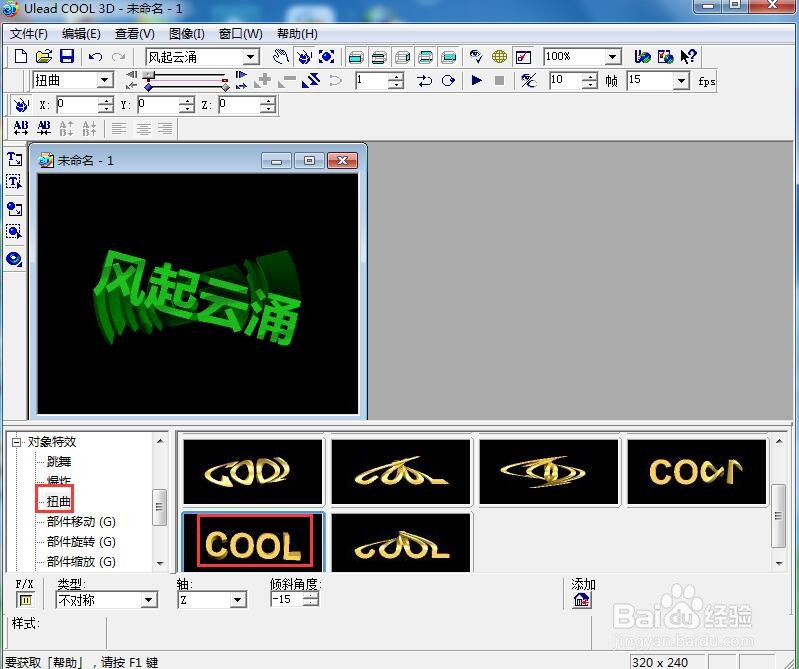
Task: Click the timeline frame slider handle
Action: click(148, 75)
